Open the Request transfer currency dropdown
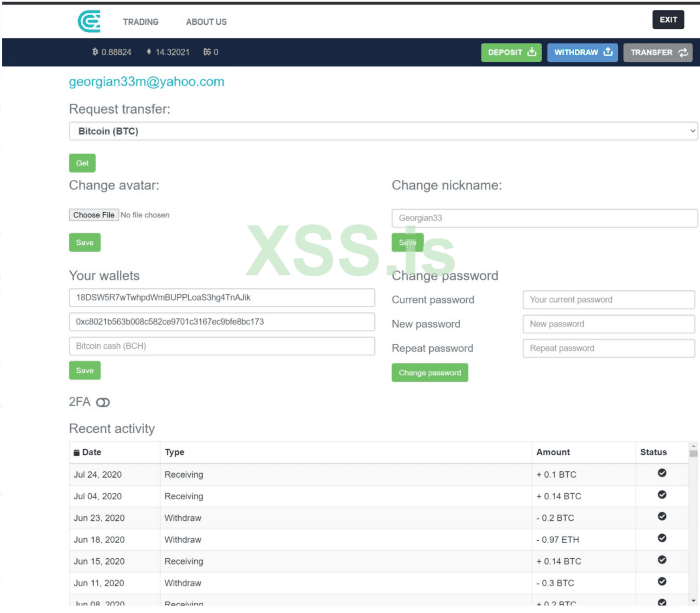The image size is (700, 613). tap(383, 131)
